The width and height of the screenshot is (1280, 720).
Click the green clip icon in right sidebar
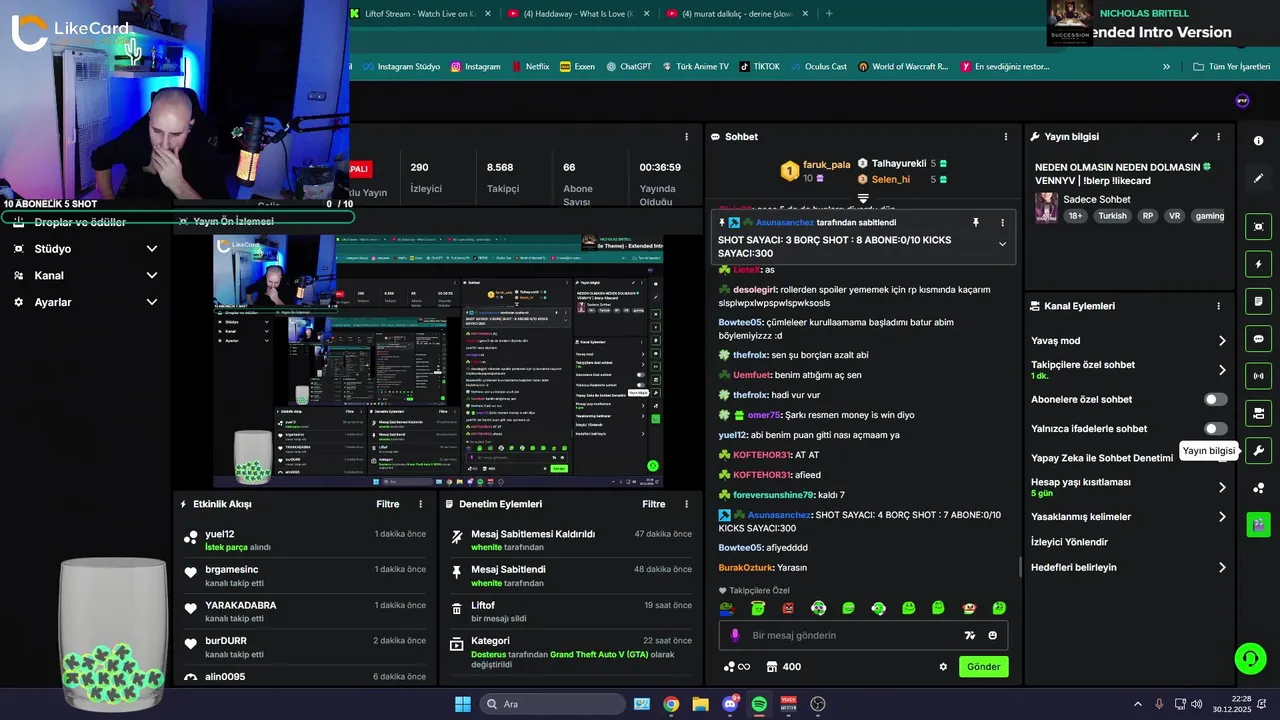[x=1258, y=524]
